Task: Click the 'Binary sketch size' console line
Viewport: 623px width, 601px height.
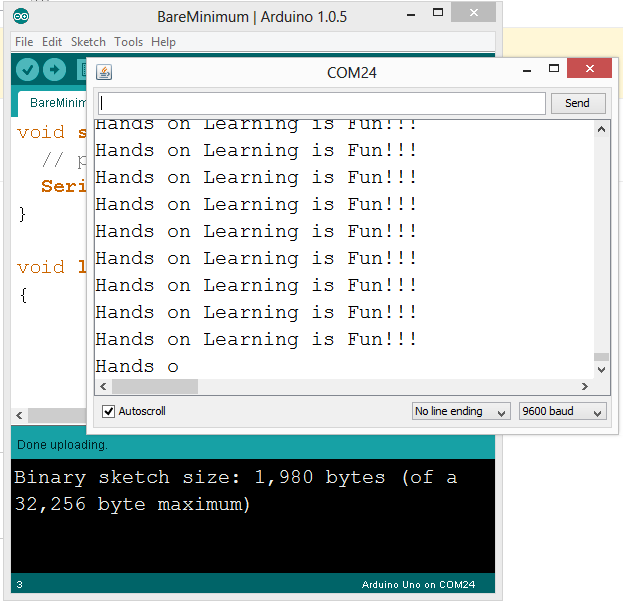Action: 236,477
